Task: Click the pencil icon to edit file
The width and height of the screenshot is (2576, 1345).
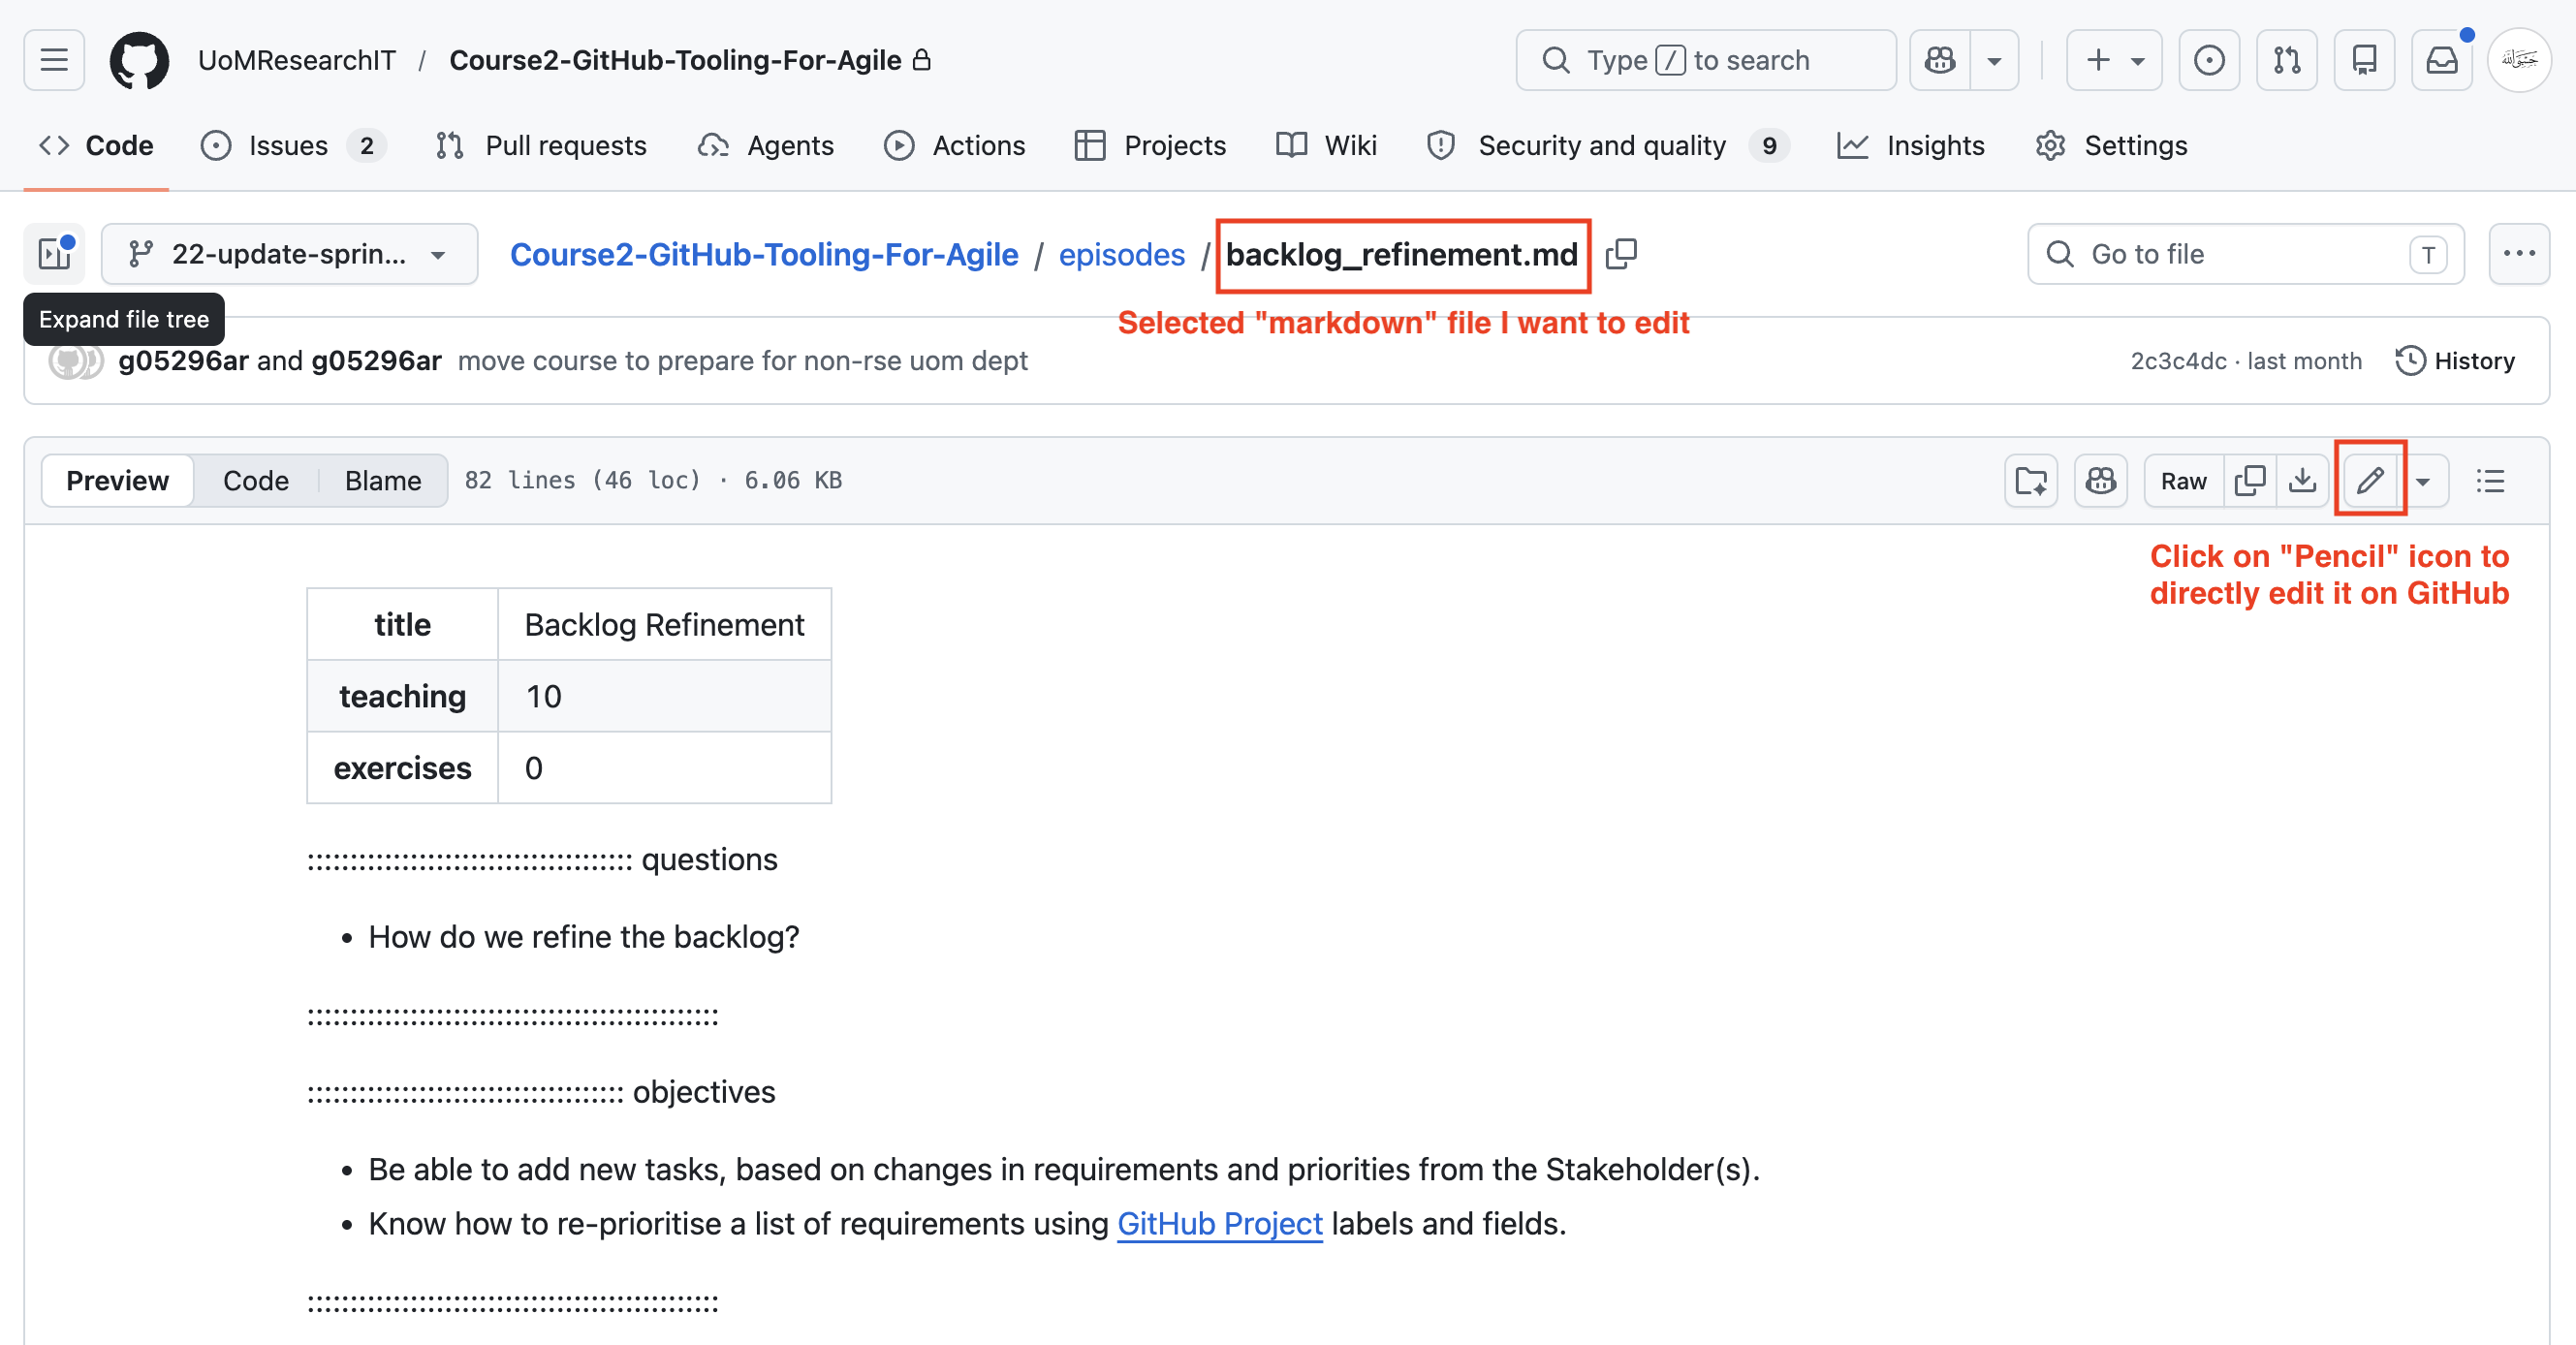Action: (2370, 480)
